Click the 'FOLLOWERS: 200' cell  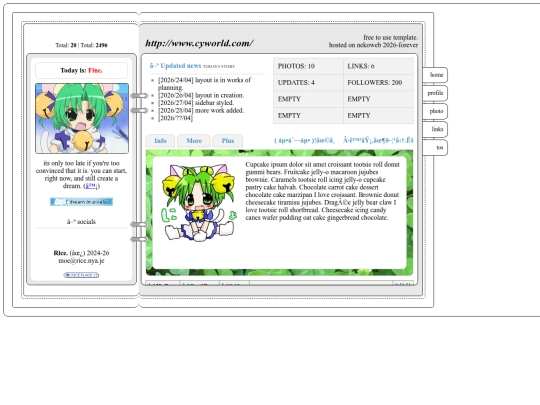[378, 83]
